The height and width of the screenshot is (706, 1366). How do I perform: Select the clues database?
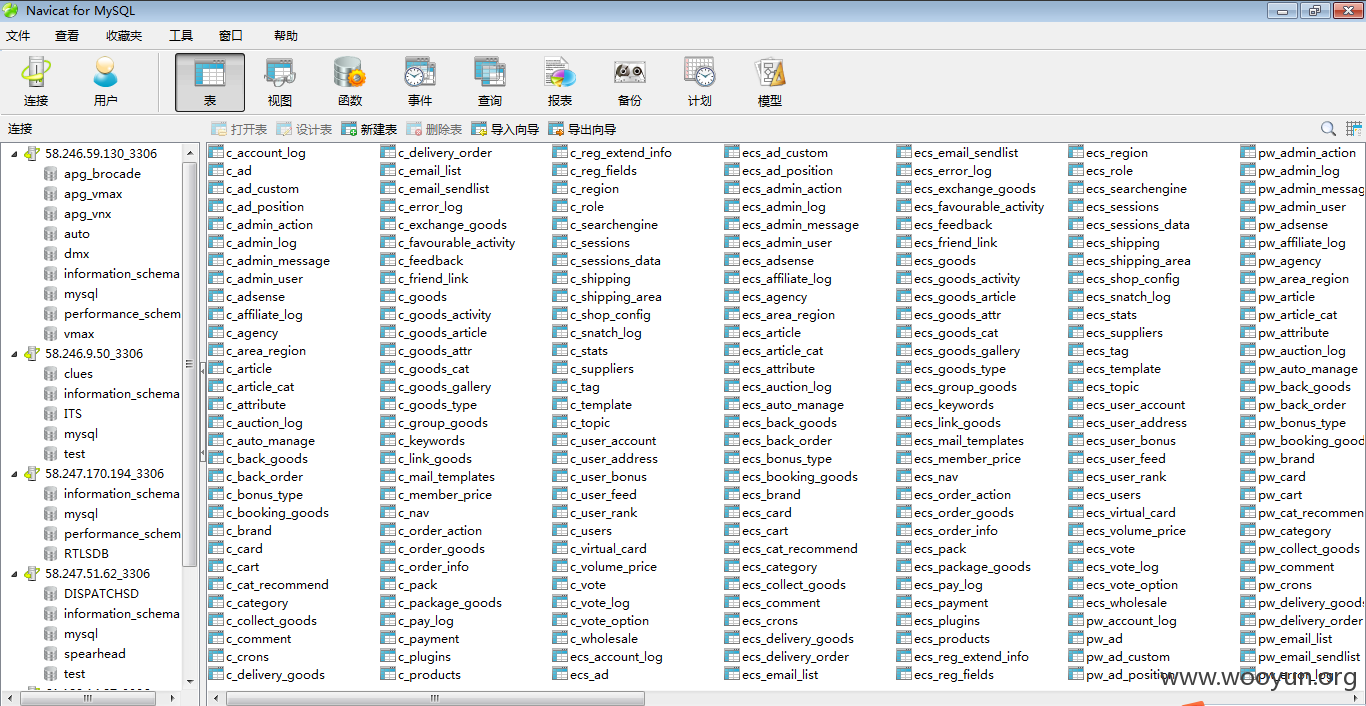pyautogui.click(x=68, y=374)
